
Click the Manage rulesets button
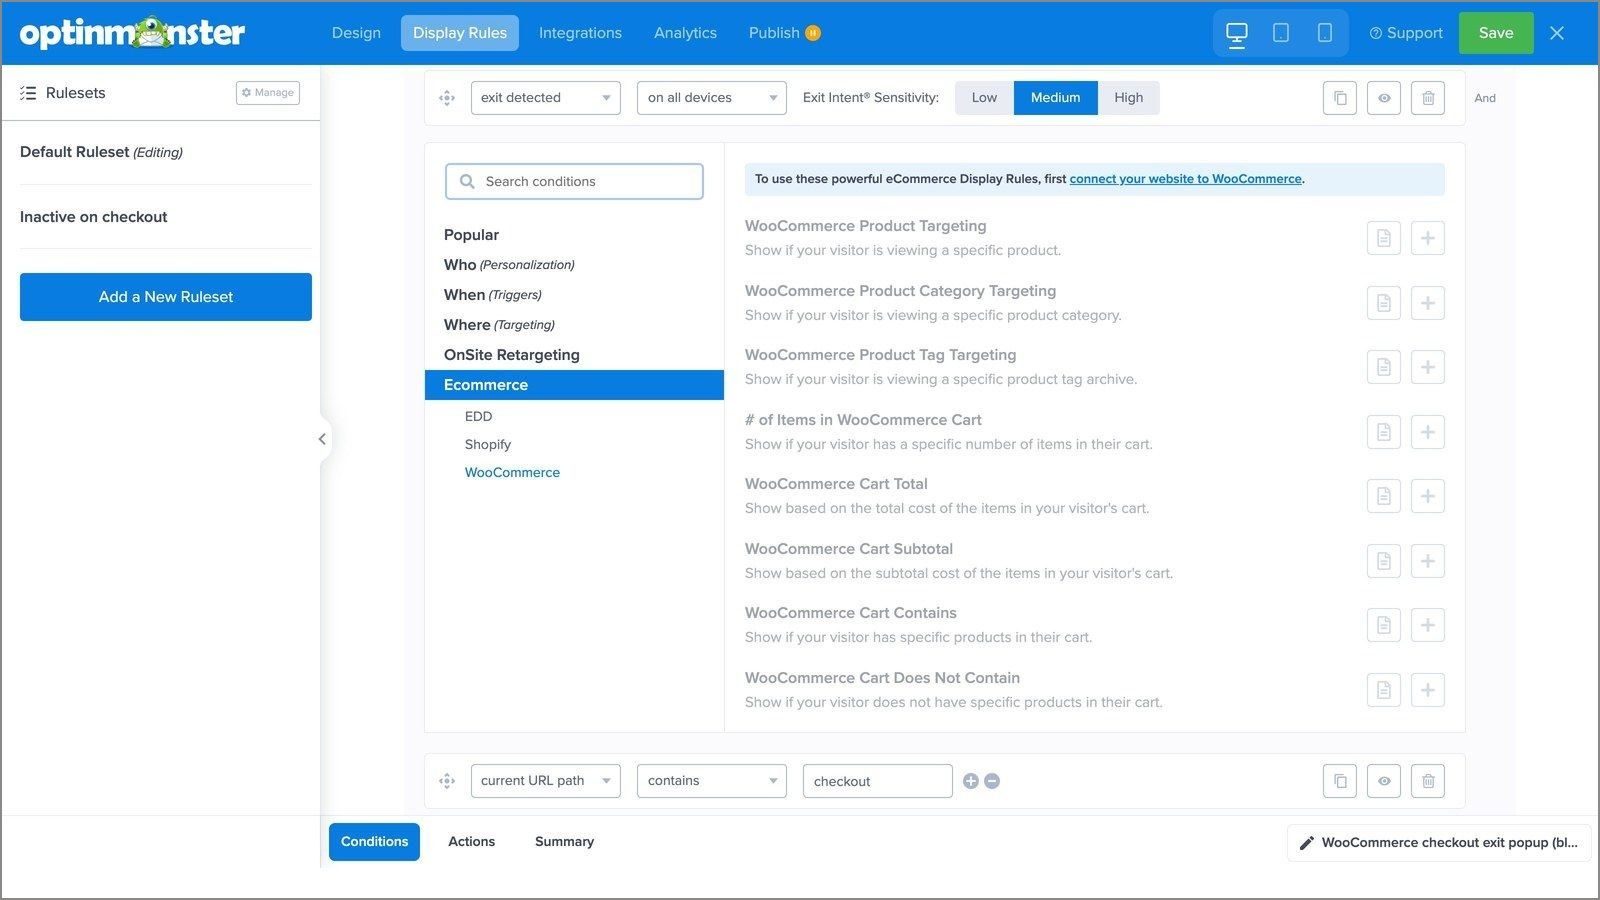pos(268,93)
